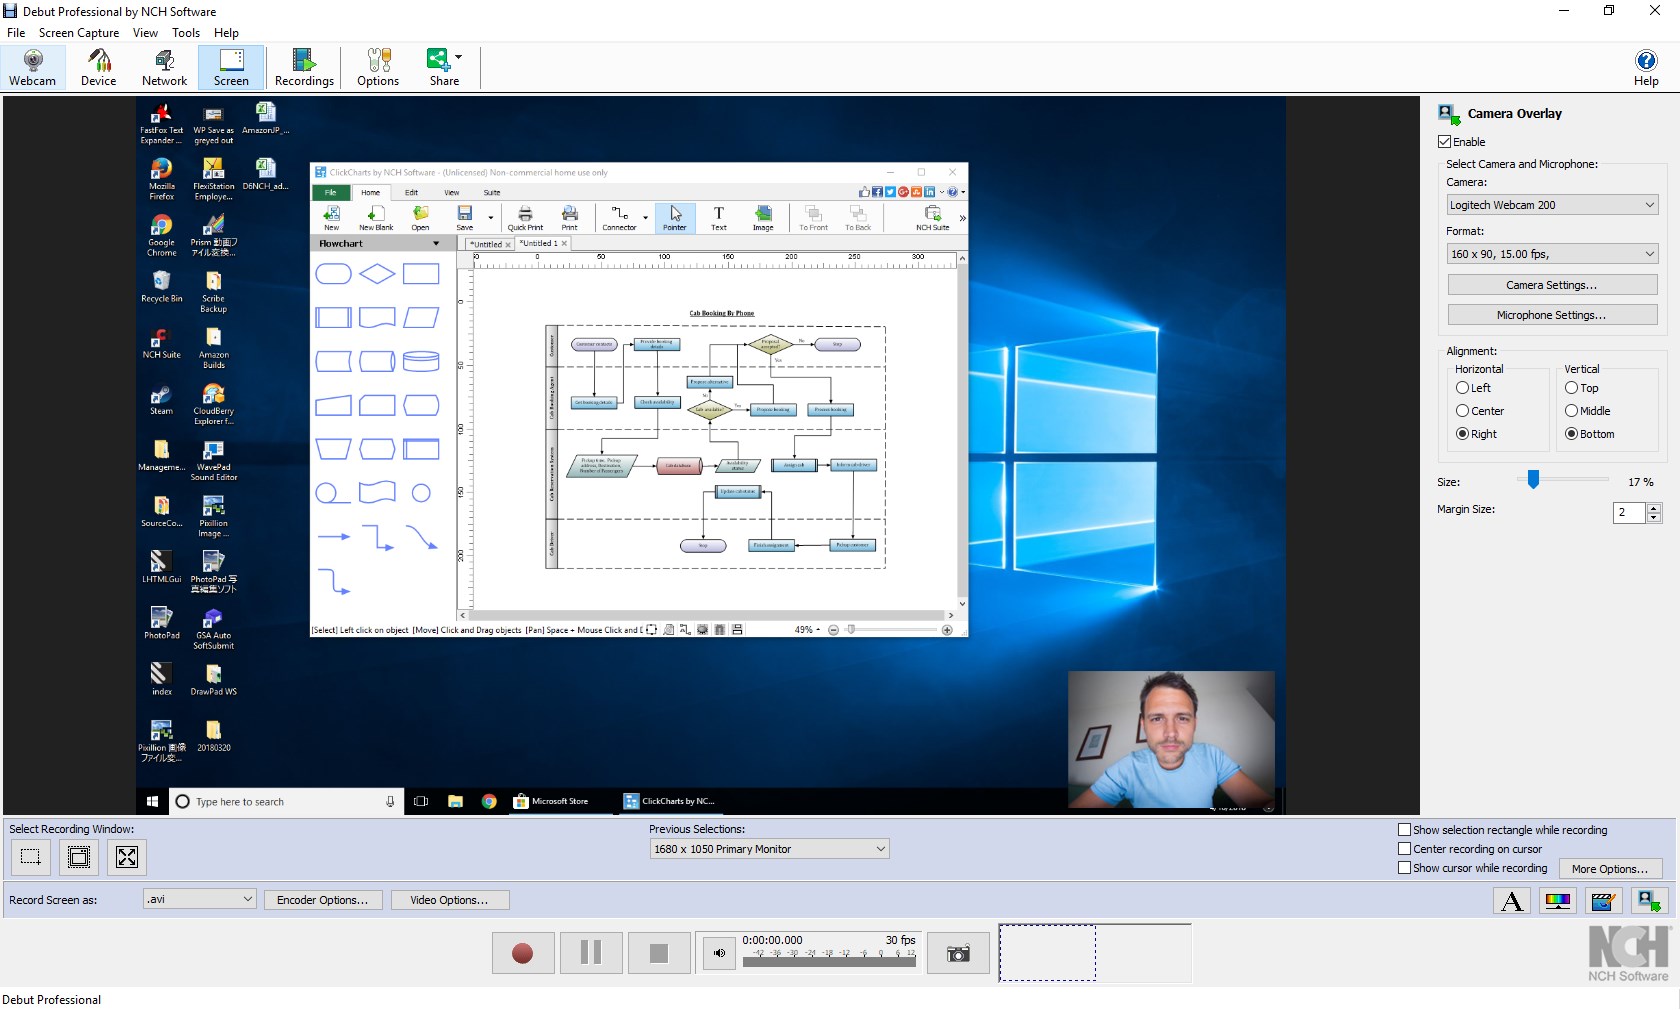1680x1010 pixels.
Task: Open the Recordings list
Action: (303, 67)
